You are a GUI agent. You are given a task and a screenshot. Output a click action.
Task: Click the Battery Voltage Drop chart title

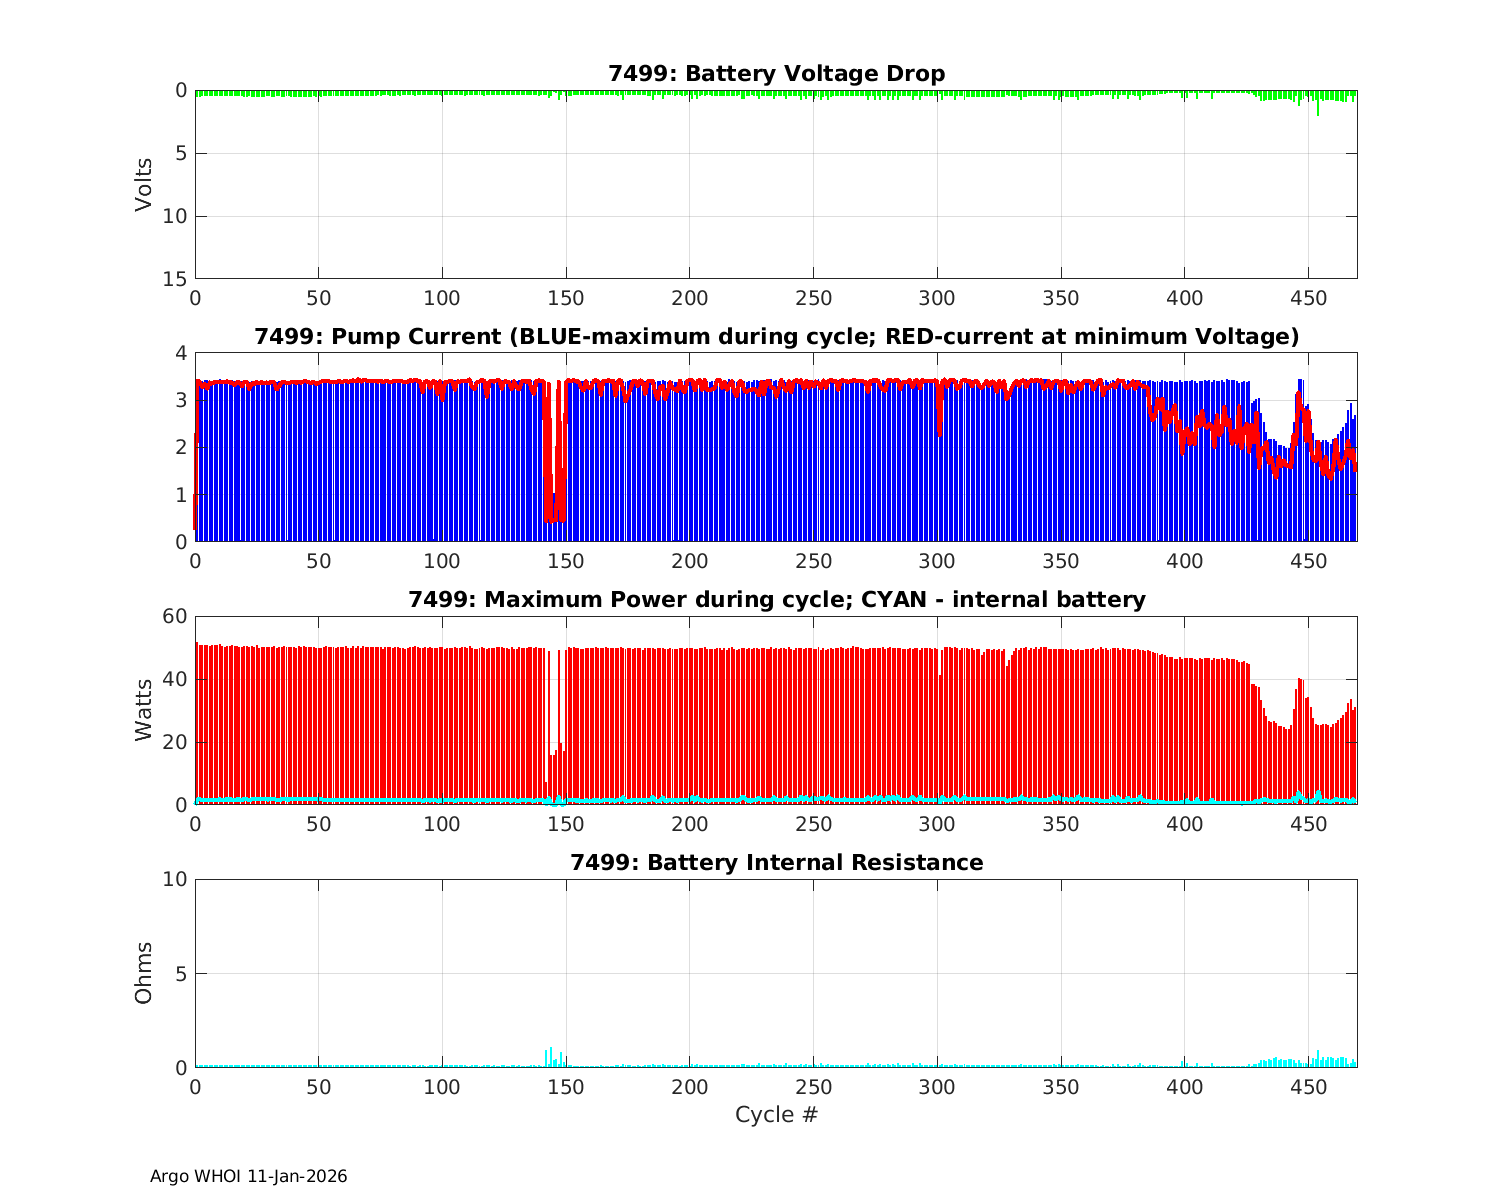coord(776,74)
